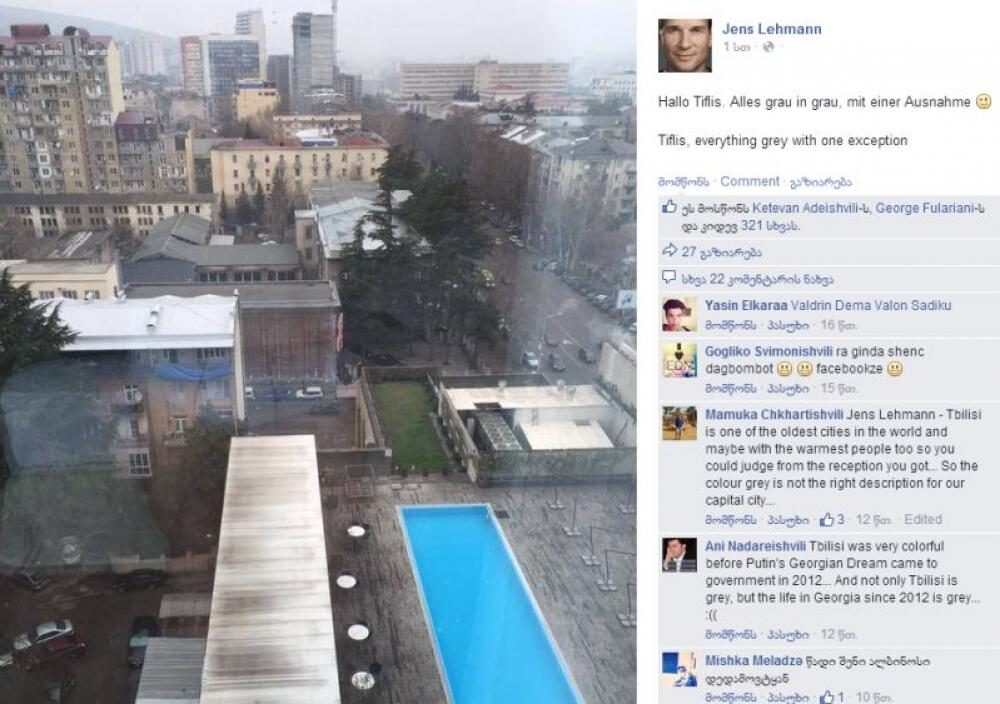Open Gogliko Svimonishvili profile link
The width and height of the screenshot is (1000, 704).
768,351
